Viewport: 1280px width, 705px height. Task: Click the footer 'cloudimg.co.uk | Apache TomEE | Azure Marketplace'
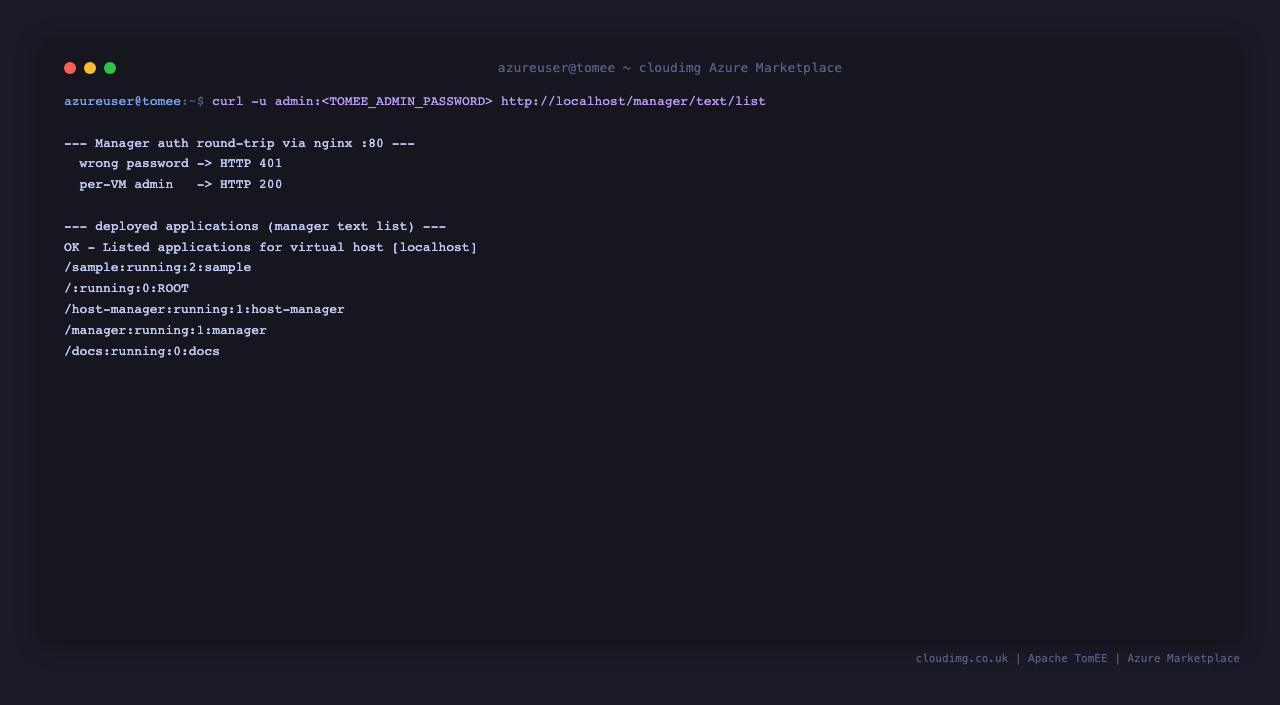[1078, 659]
